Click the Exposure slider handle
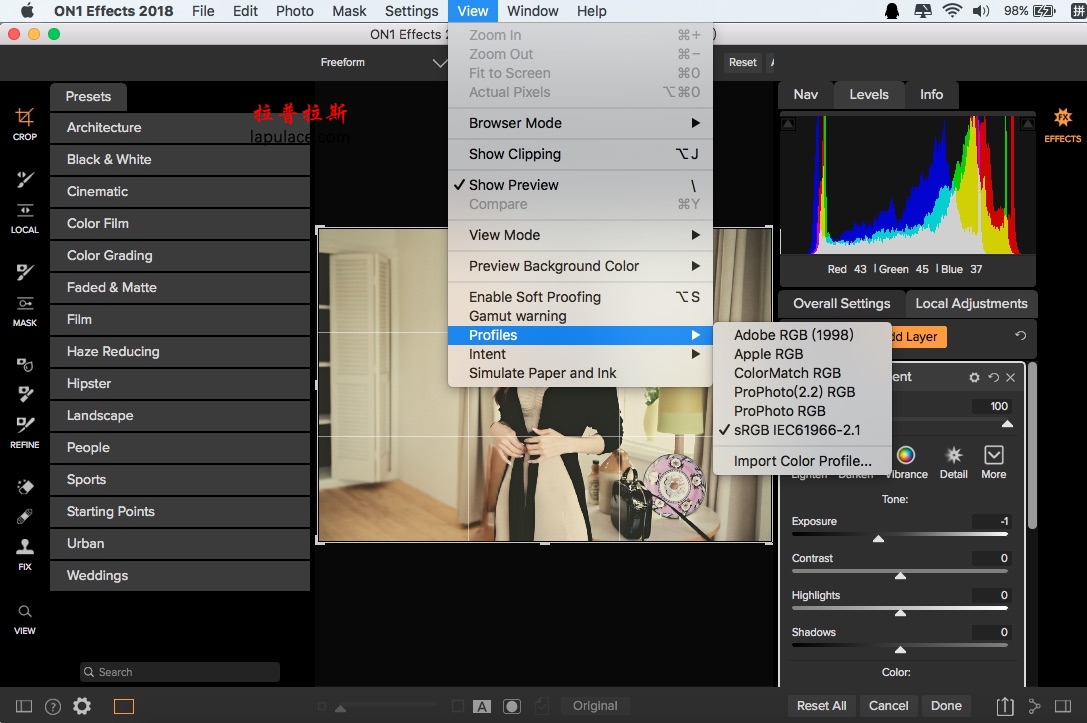Screen dimensions: 1087x723 click(x=878, y=539)
